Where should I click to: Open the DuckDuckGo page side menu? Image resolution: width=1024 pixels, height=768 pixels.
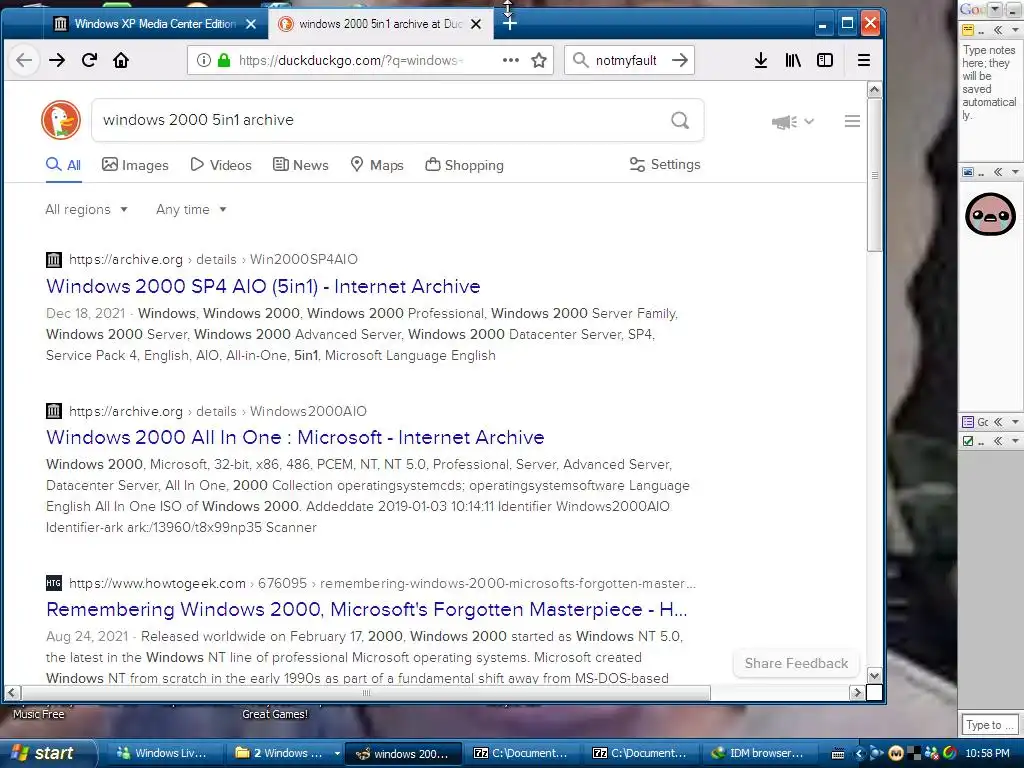coord(852,121)
